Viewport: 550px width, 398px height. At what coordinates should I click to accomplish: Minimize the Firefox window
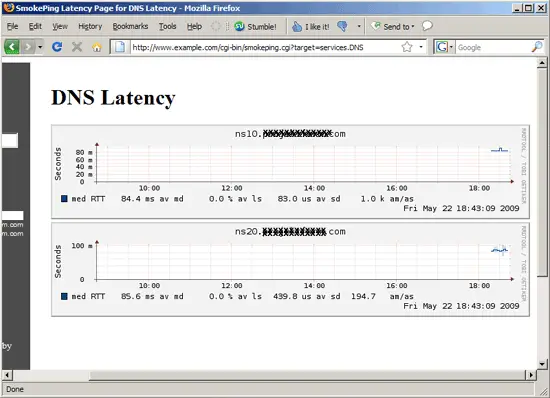(x=516, y=8)
